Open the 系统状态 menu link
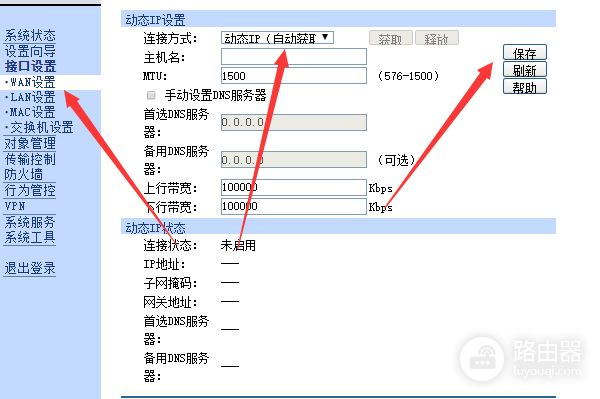This screenshot has width=600, height=399. [30, 35]
